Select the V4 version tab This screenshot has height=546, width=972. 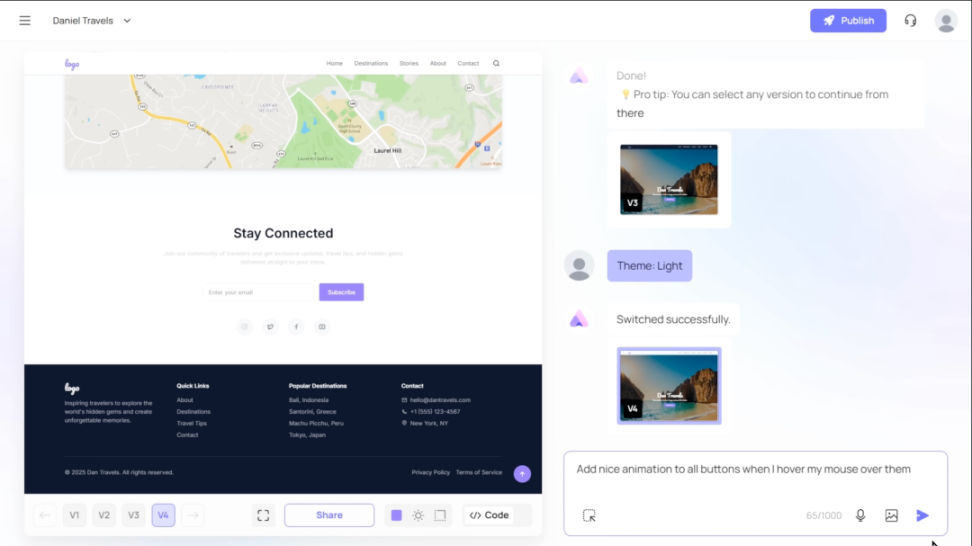[x=163, y=515]
